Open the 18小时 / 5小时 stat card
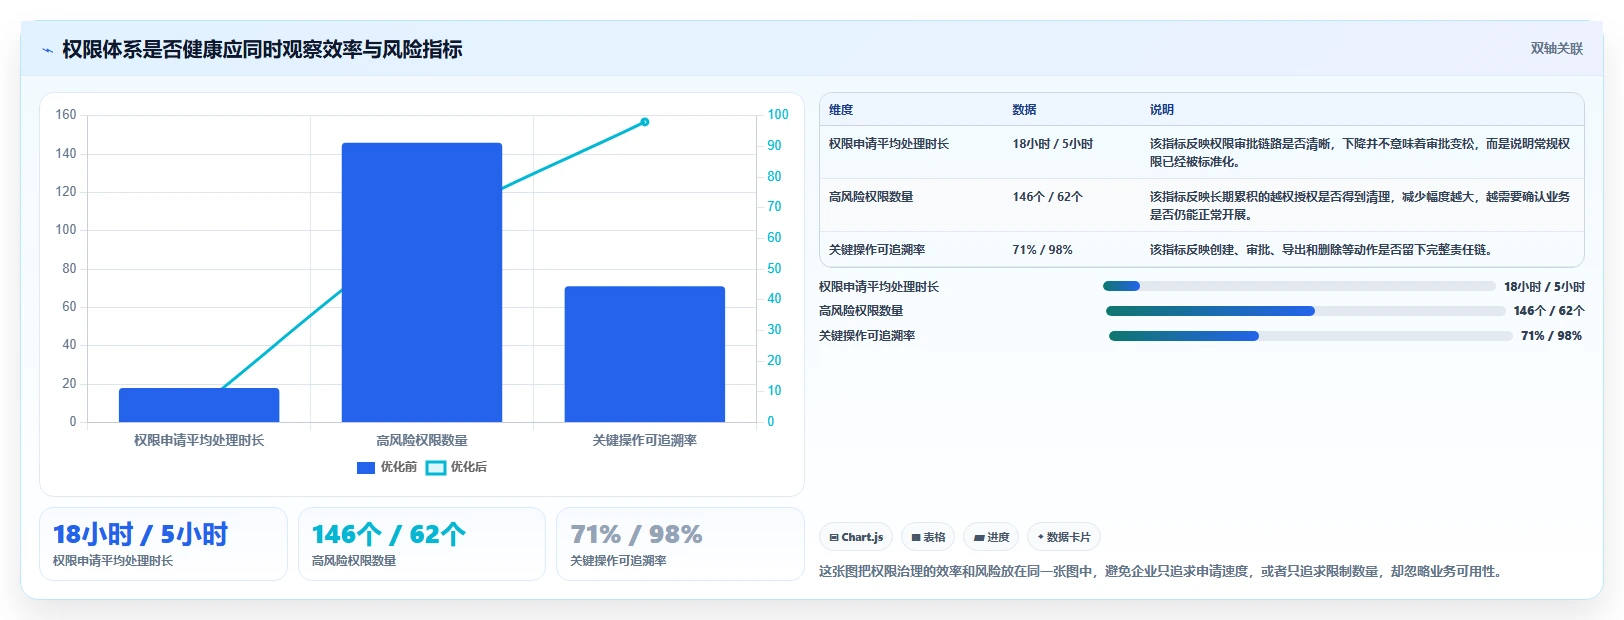The height and width of the screenshot is (620, 1624). point(163,544)
